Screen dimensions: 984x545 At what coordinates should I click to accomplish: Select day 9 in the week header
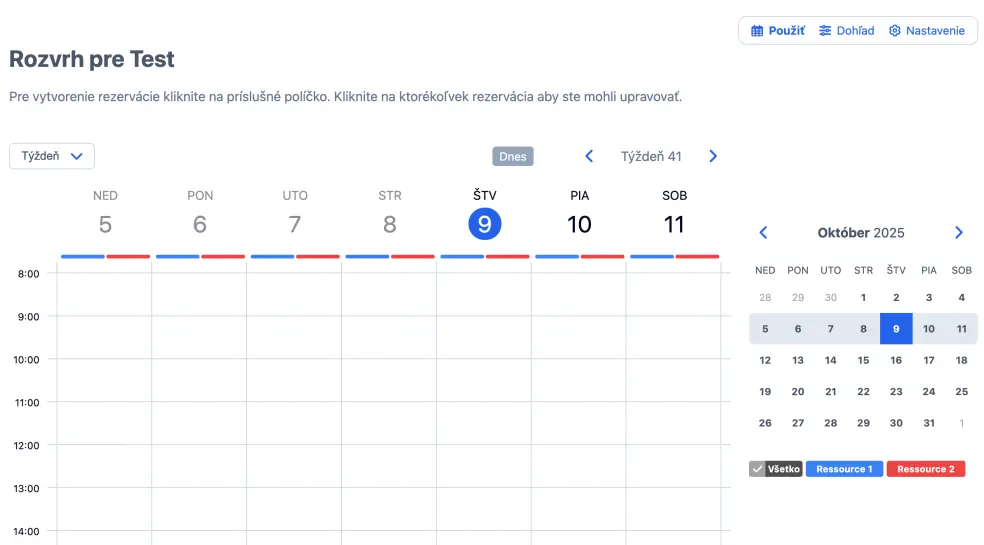tap(485, 224)
